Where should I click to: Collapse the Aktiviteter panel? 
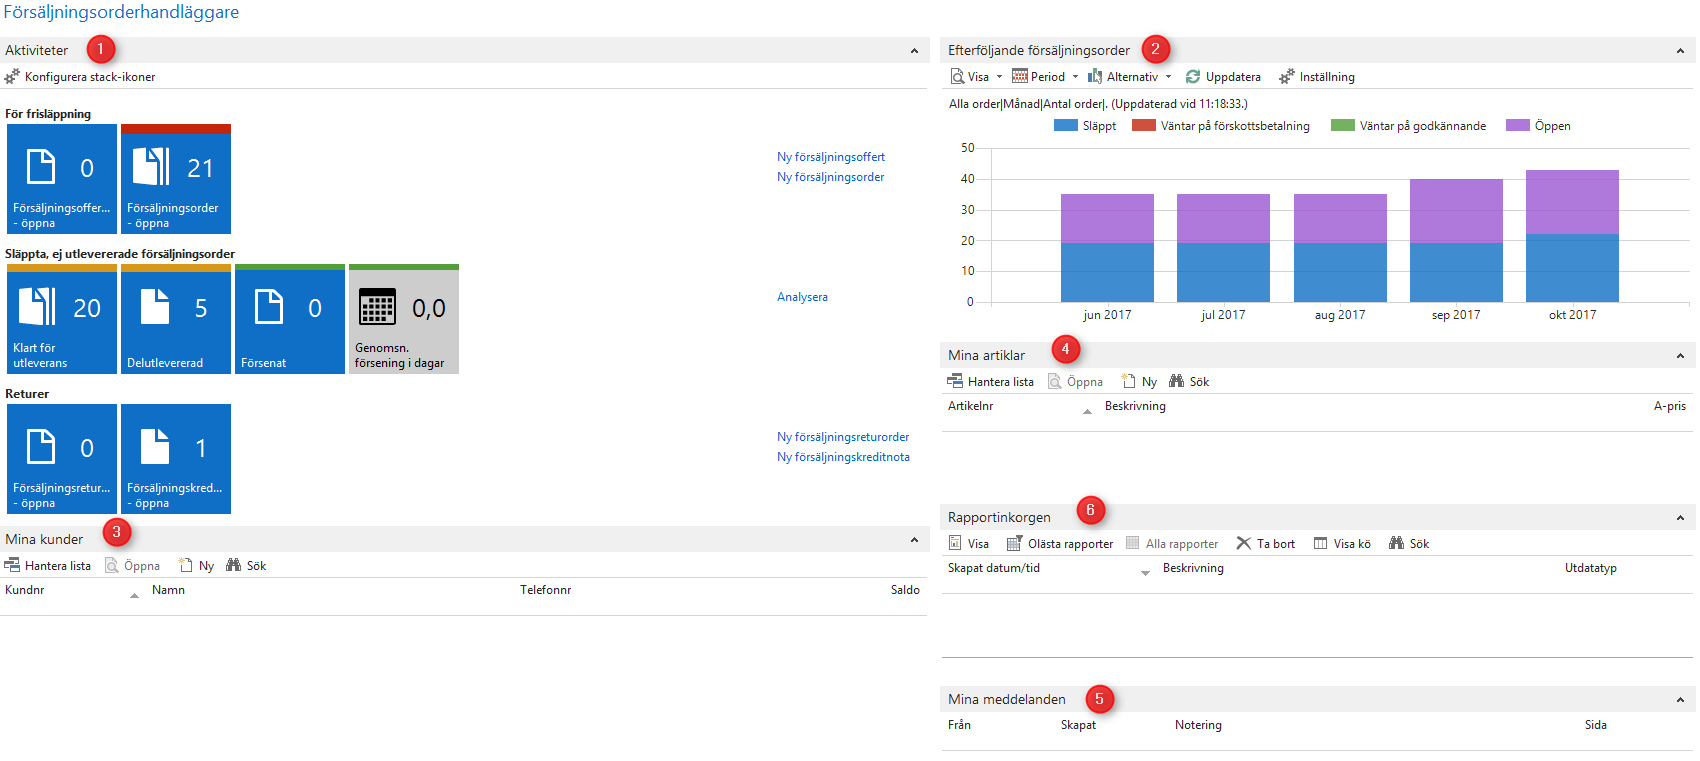[x=914, y=51]
